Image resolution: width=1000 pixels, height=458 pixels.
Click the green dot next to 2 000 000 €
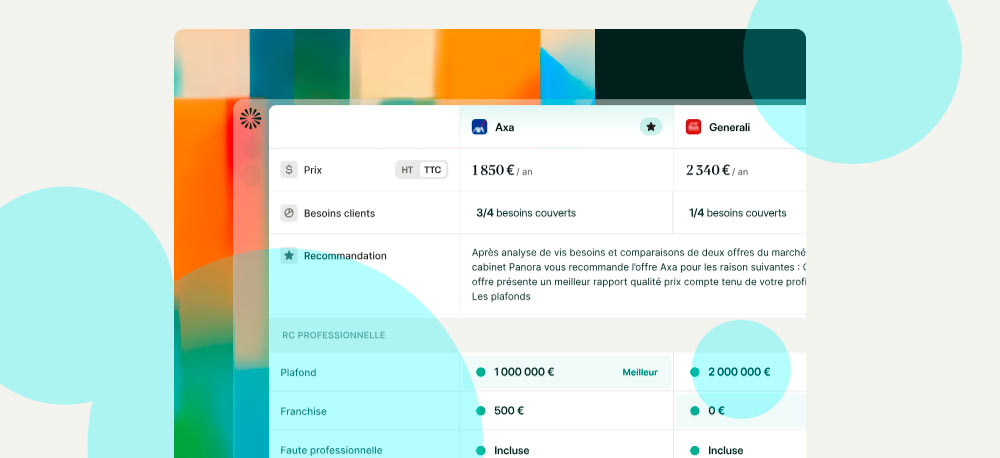(695, 372)
